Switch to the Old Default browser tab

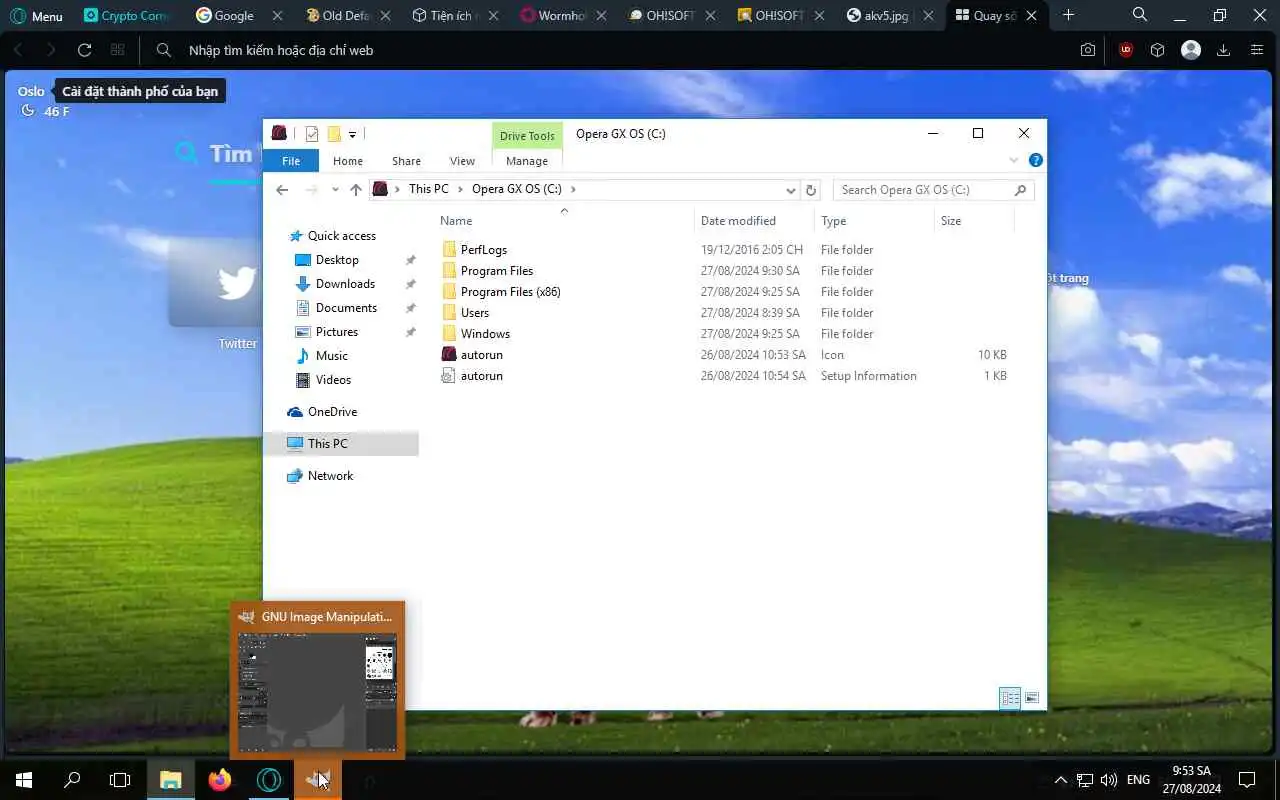(x=340, y=16)
